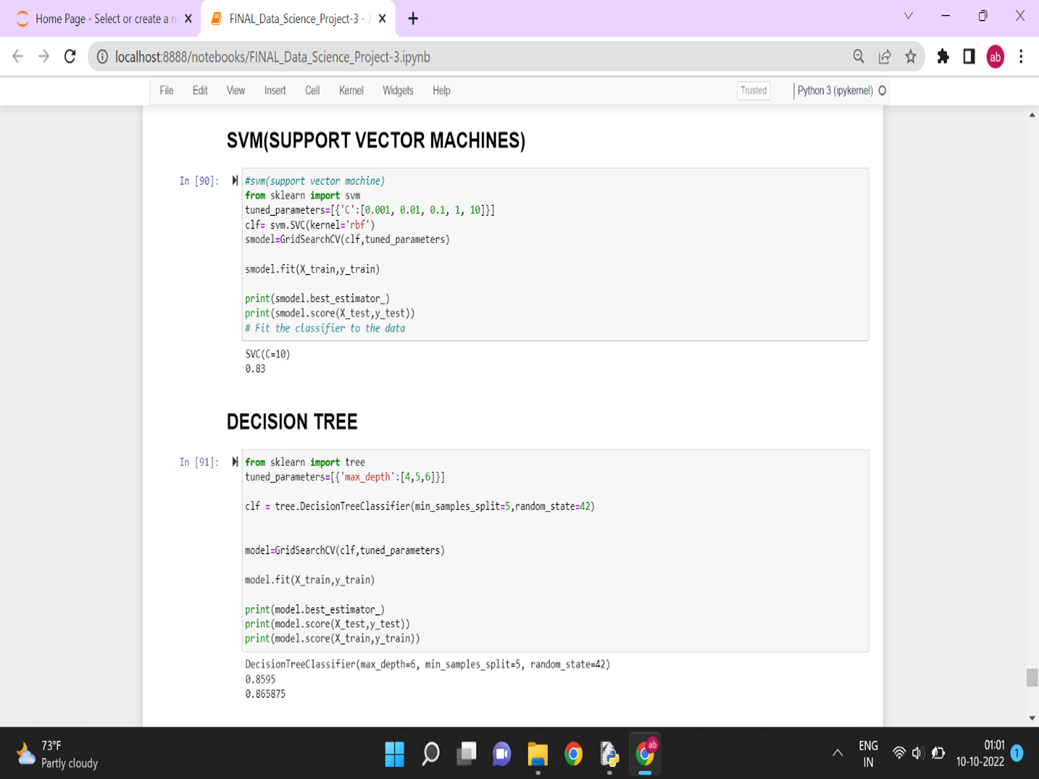Image resolution: width=1039 pixels, height=779 pixels.
Task: Open Google Chrome taskbar icon
Action: [573, 754]
